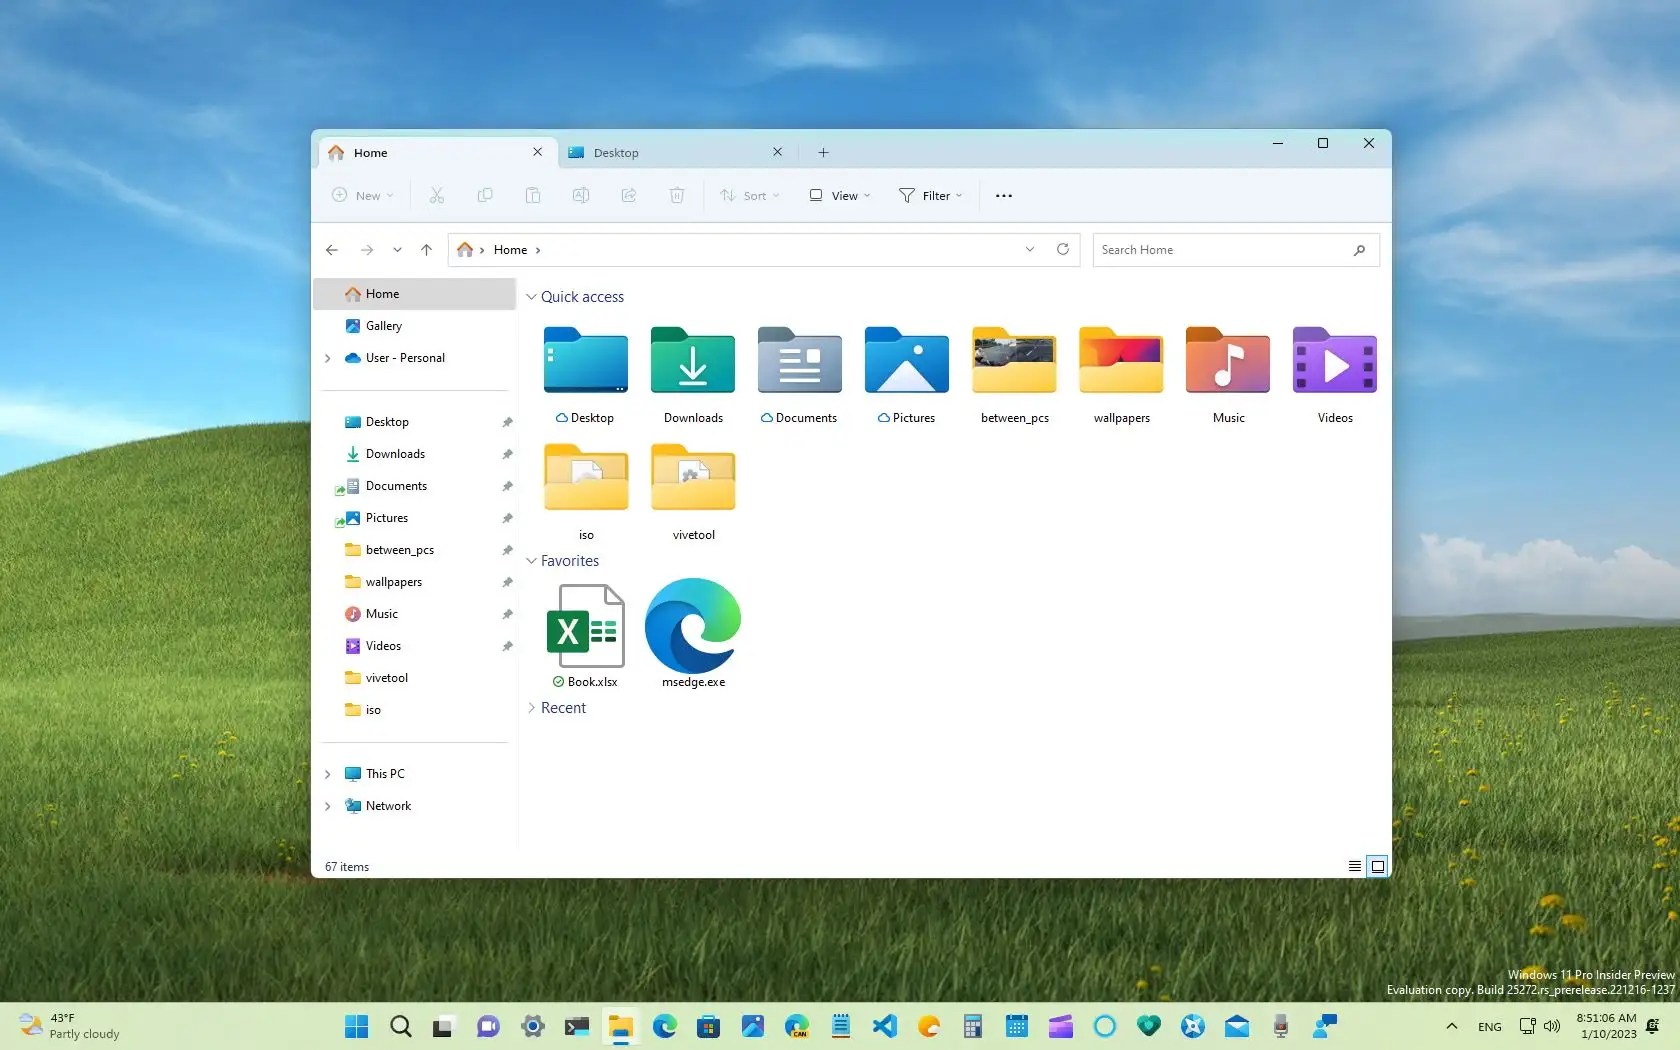The image size is (1680, 1050).
Task: Open Windows Terminal from the taskbar
Action: tap(577, 1026)
